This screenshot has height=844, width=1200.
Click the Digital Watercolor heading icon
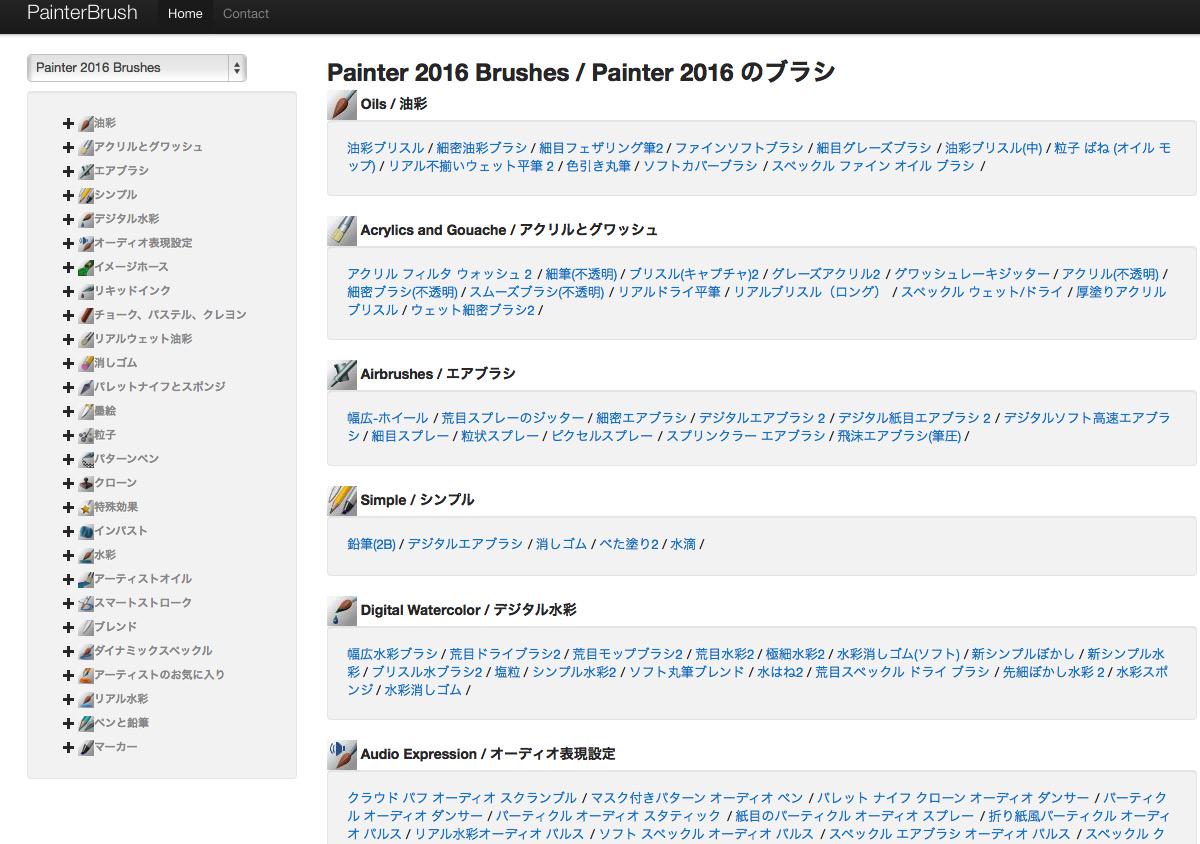click(x=342, y=611)
